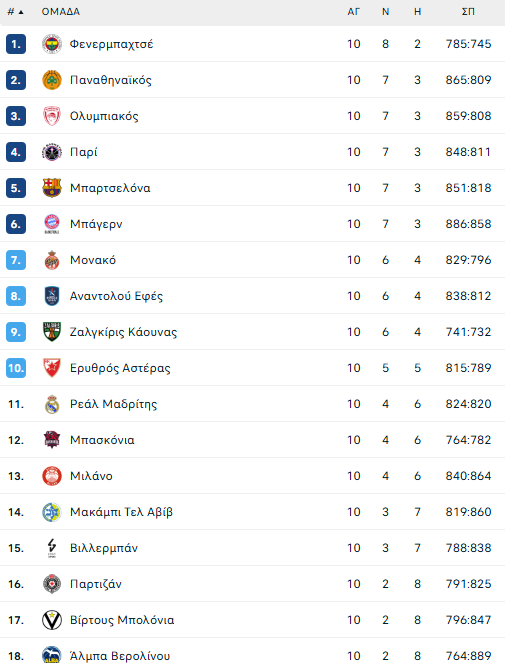Click the ΟΜΑΔΑ column header
Viewport: 505px width, 663px height.
click(60, 12)
